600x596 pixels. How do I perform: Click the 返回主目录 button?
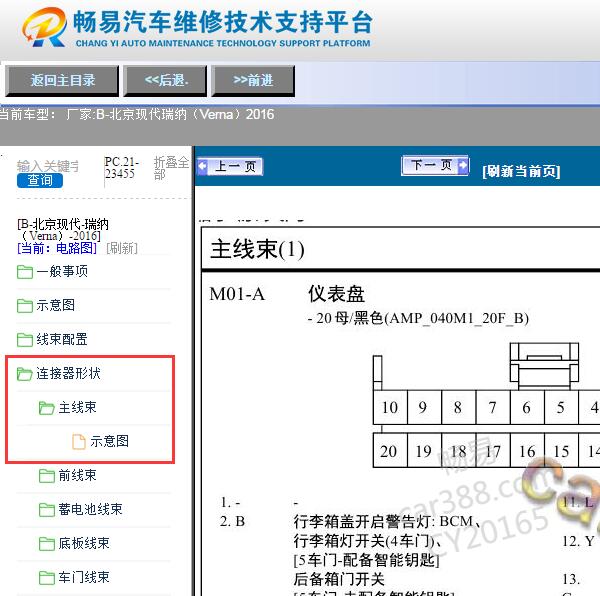62,80
